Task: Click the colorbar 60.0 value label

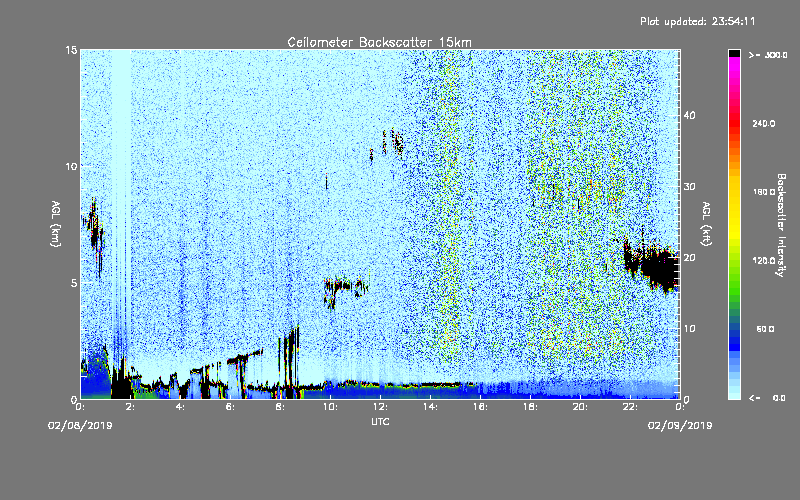Action: point(765,329)
